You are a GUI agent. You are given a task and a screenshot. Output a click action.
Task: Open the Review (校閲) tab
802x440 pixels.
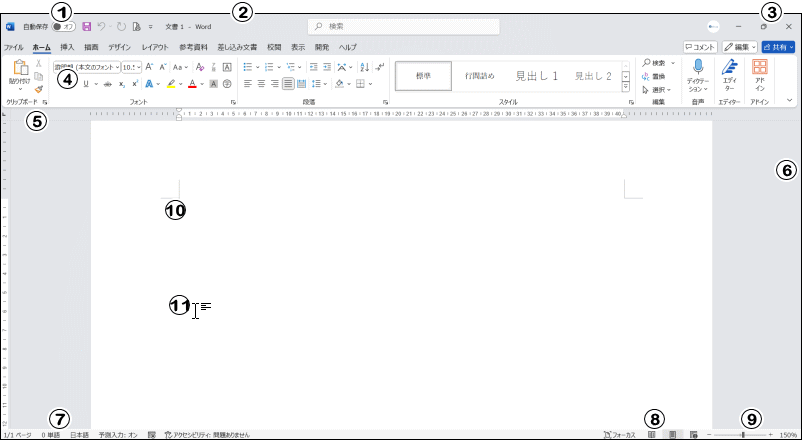tap(274, 47)
